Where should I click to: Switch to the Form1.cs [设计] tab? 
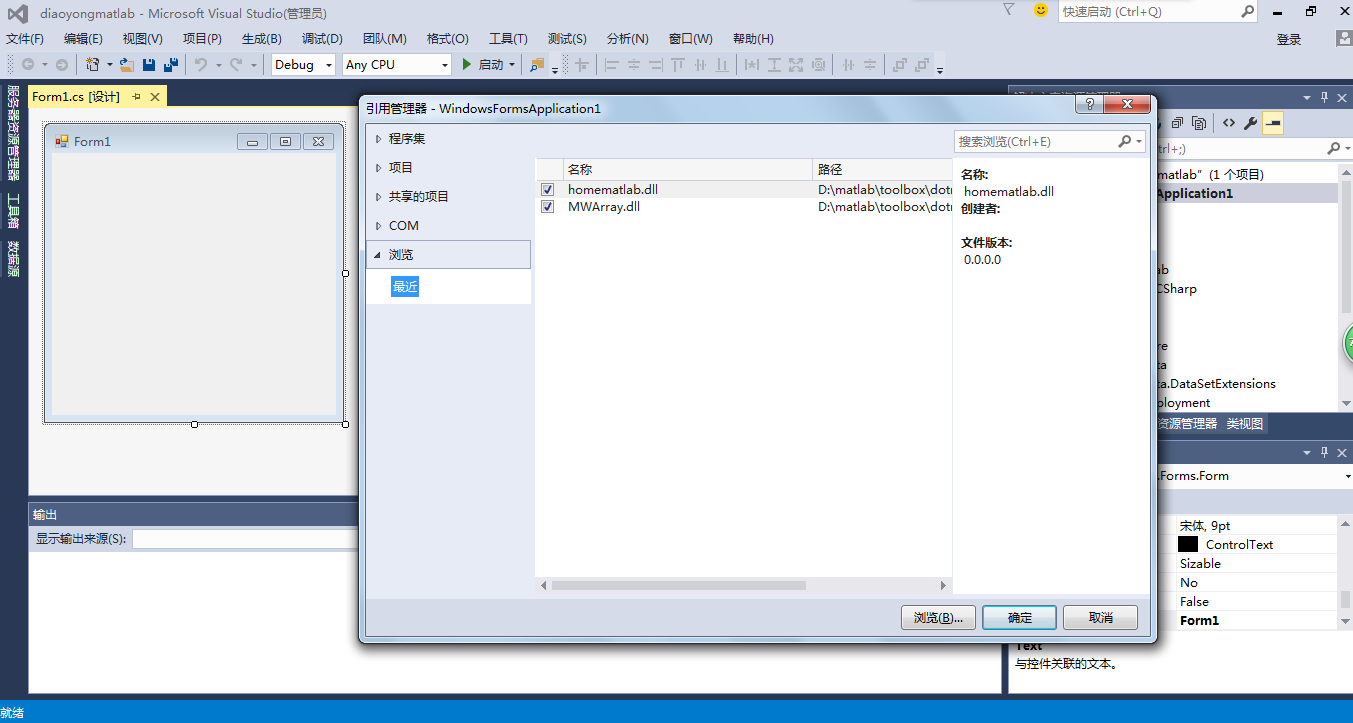tap(76, 97)
